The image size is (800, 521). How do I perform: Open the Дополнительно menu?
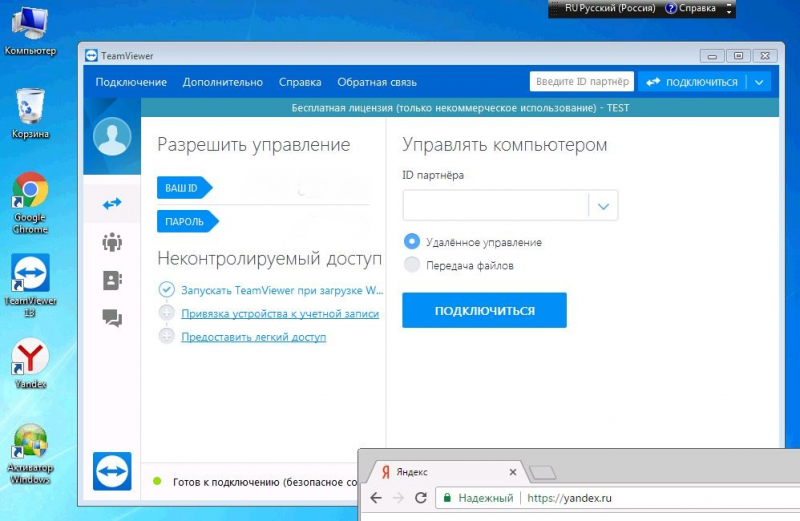(222, 82)
